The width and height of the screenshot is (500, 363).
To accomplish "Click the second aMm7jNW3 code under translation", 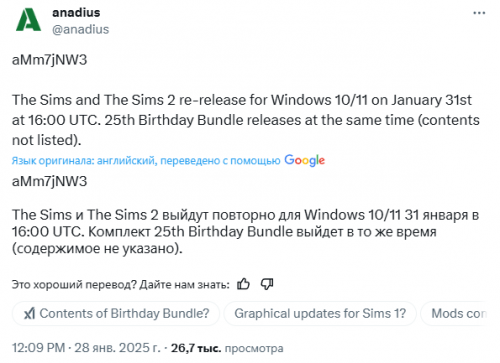I will click(49, 181).
